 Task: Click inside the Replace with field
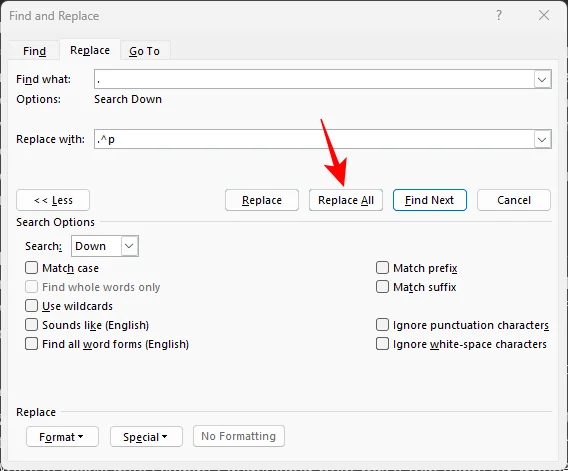314,139
